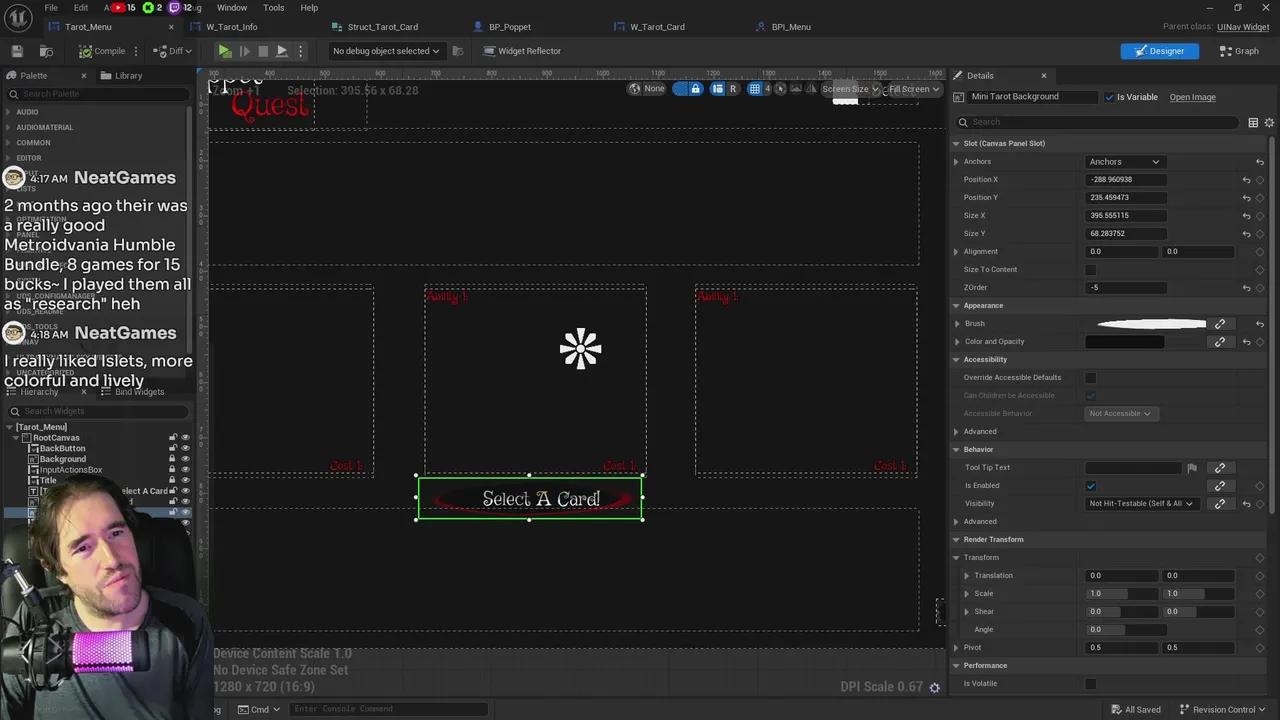1280x720 pixels.
Task: Click the Details search field
Action: (1098, 122)
